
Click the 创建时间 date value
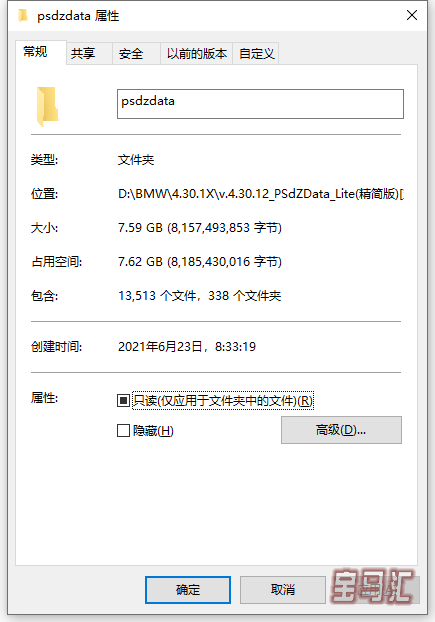tap(187, 347)
